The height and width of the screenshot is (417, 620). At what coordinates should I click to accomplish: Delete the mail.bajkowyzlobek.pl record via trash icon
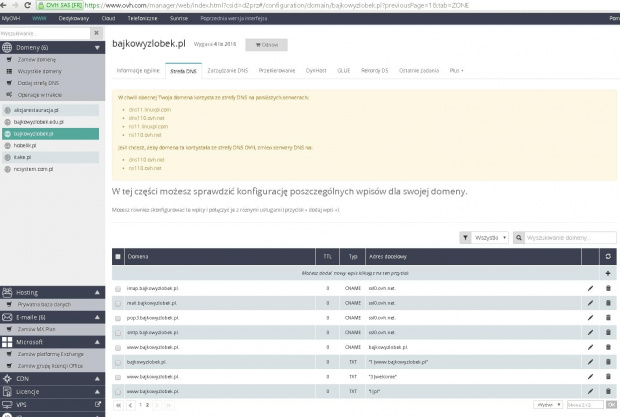click(x=608, y=302)
